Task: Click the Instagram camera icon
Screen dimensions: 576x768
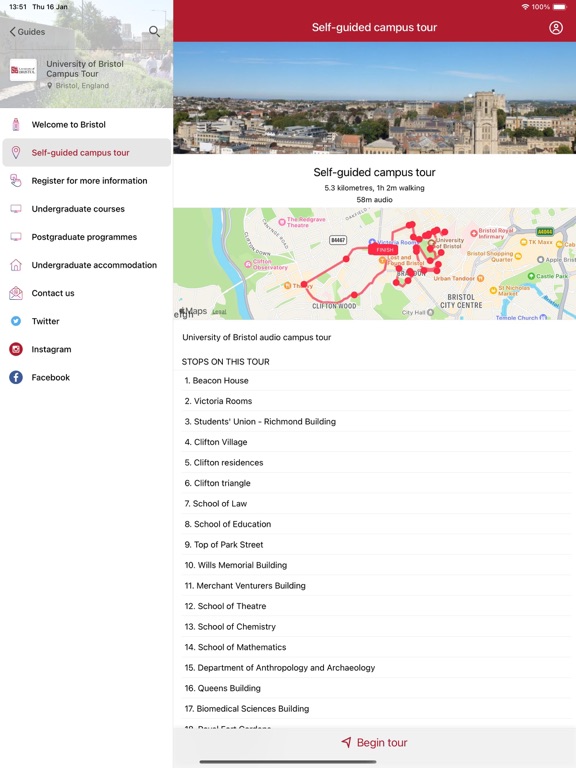Action: [16, 349]
